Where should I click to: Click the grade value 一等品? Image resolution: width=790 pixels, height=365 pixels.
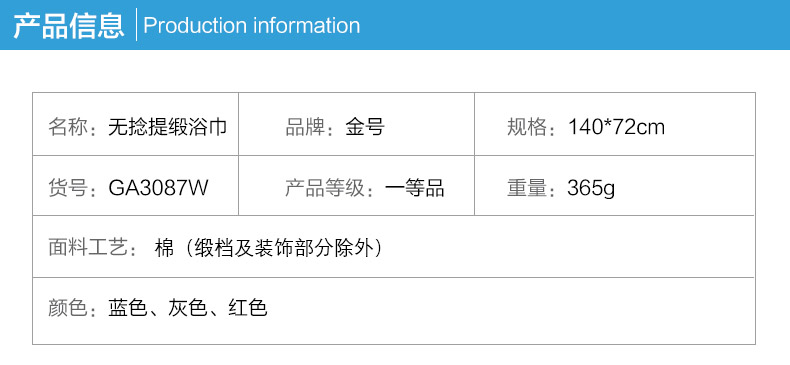coord(415,189)
